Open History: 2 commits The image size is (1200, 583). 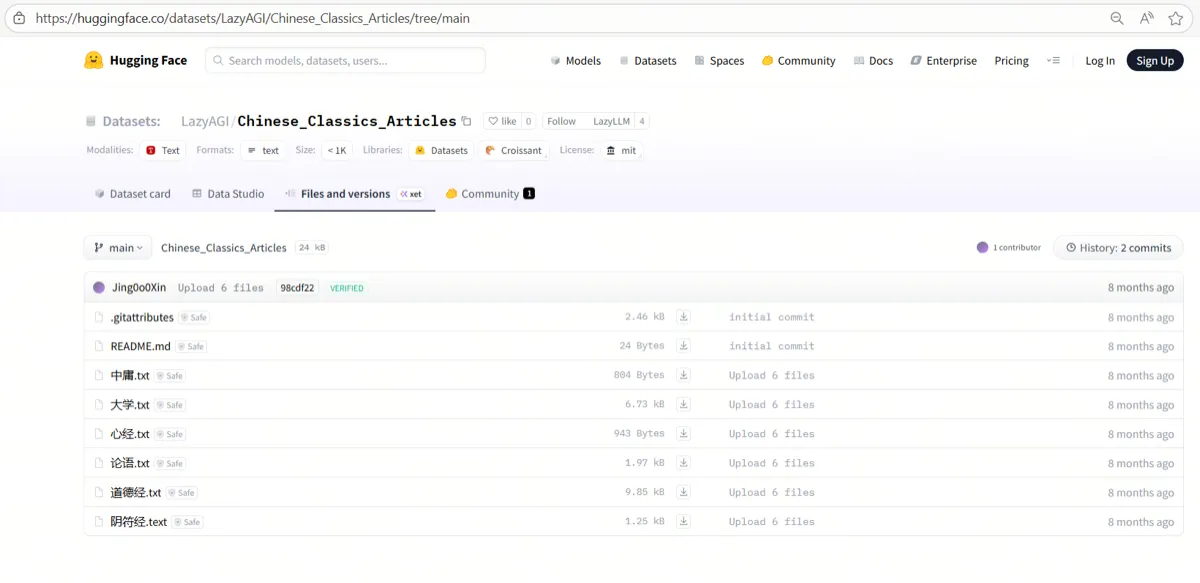(1118, 247)
